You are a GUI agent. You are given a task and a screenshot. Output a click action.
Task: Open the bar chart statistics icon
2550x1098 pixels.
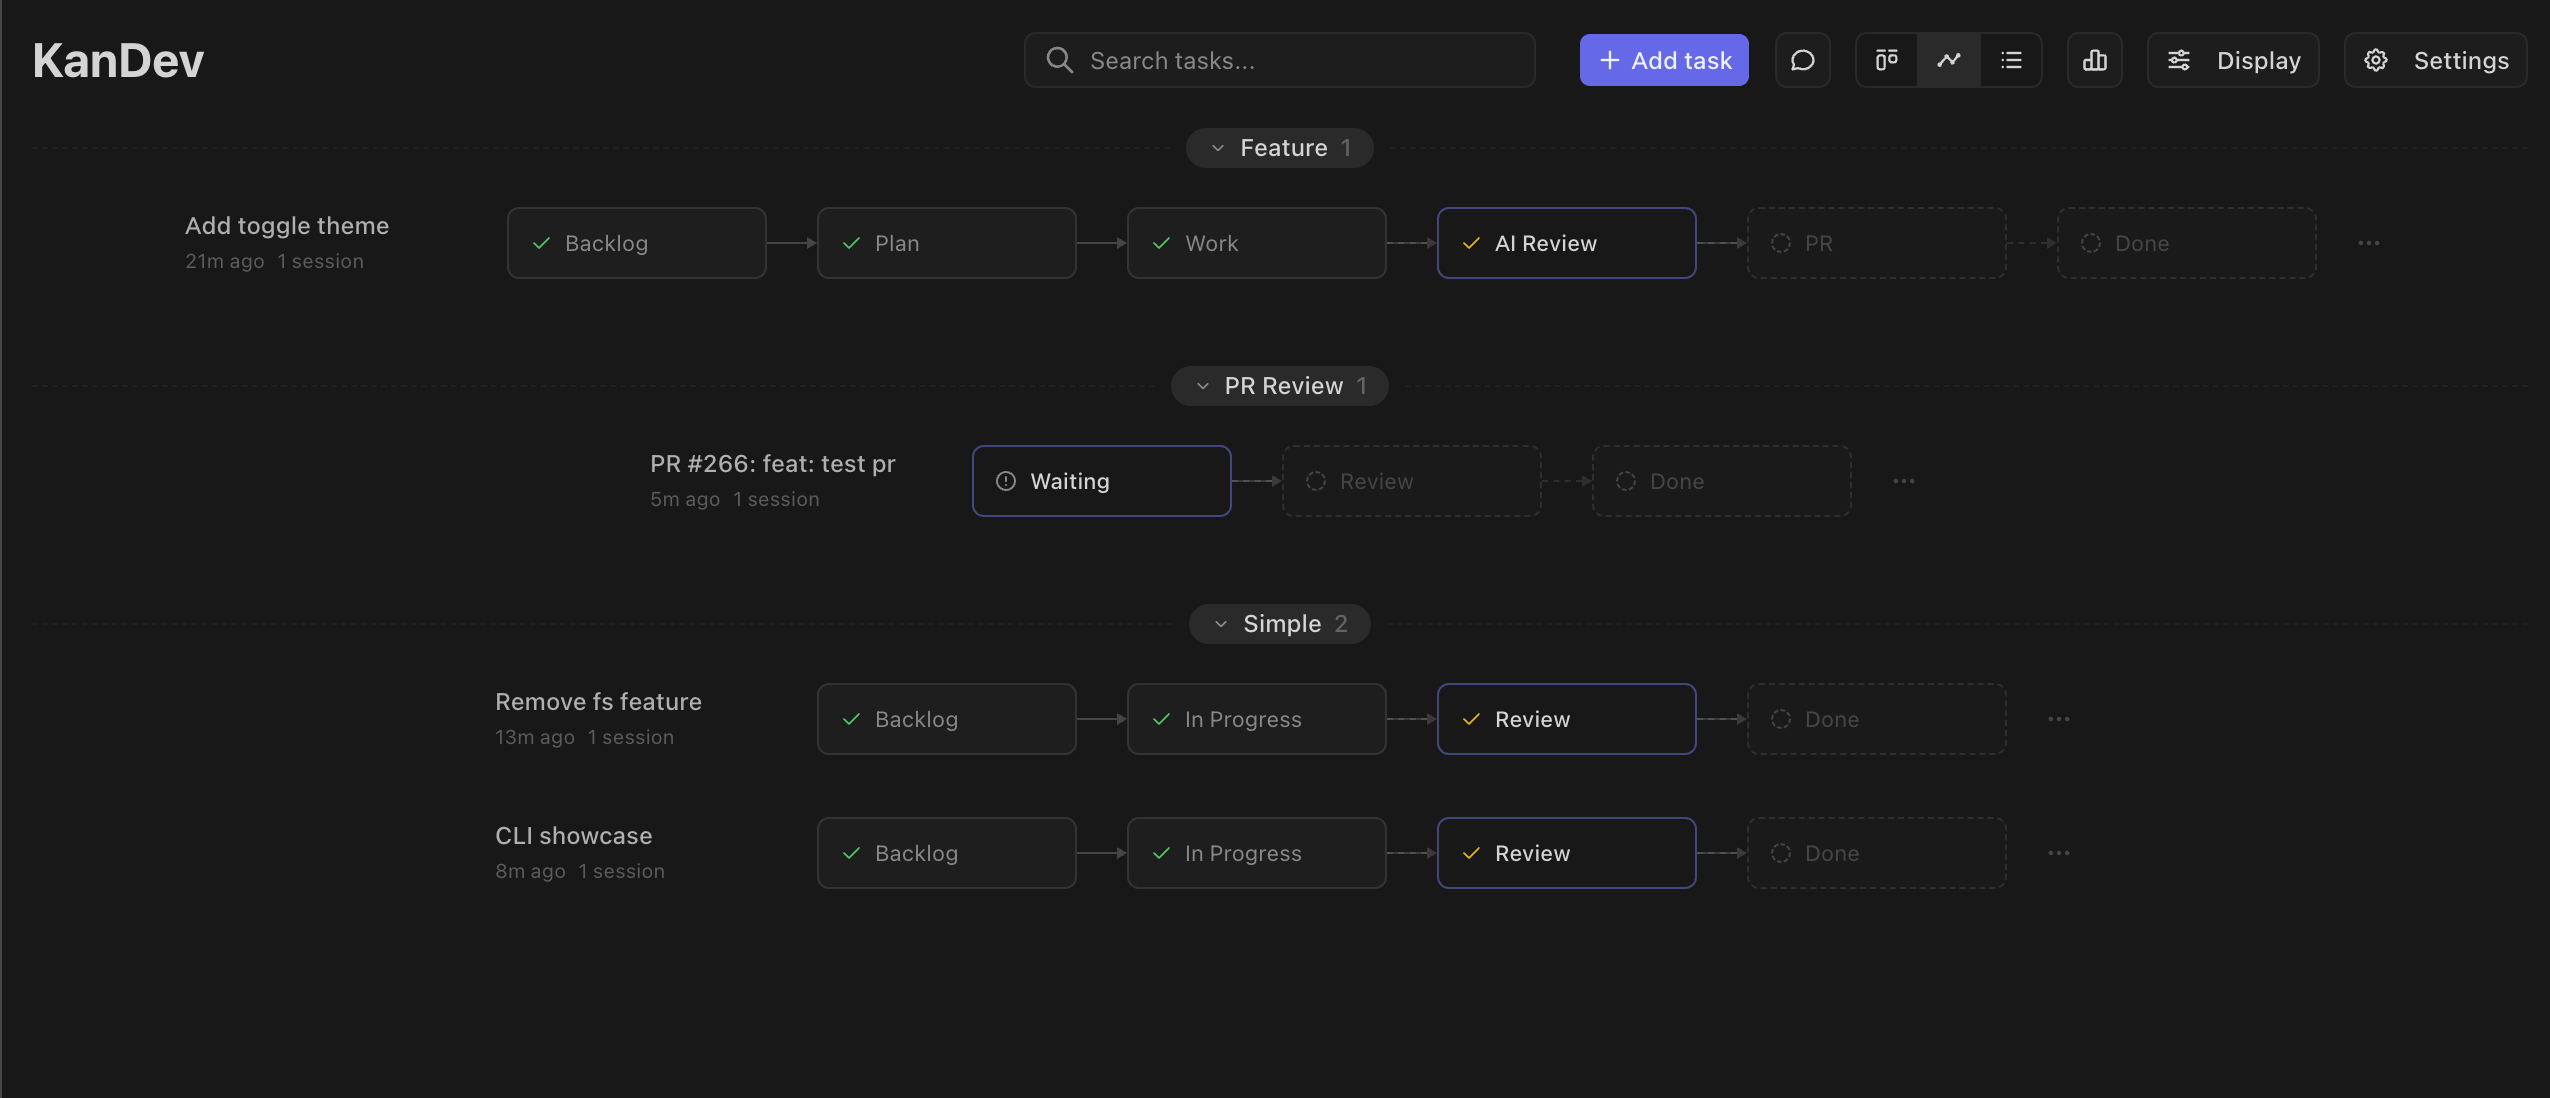[x=2095, y=60]
